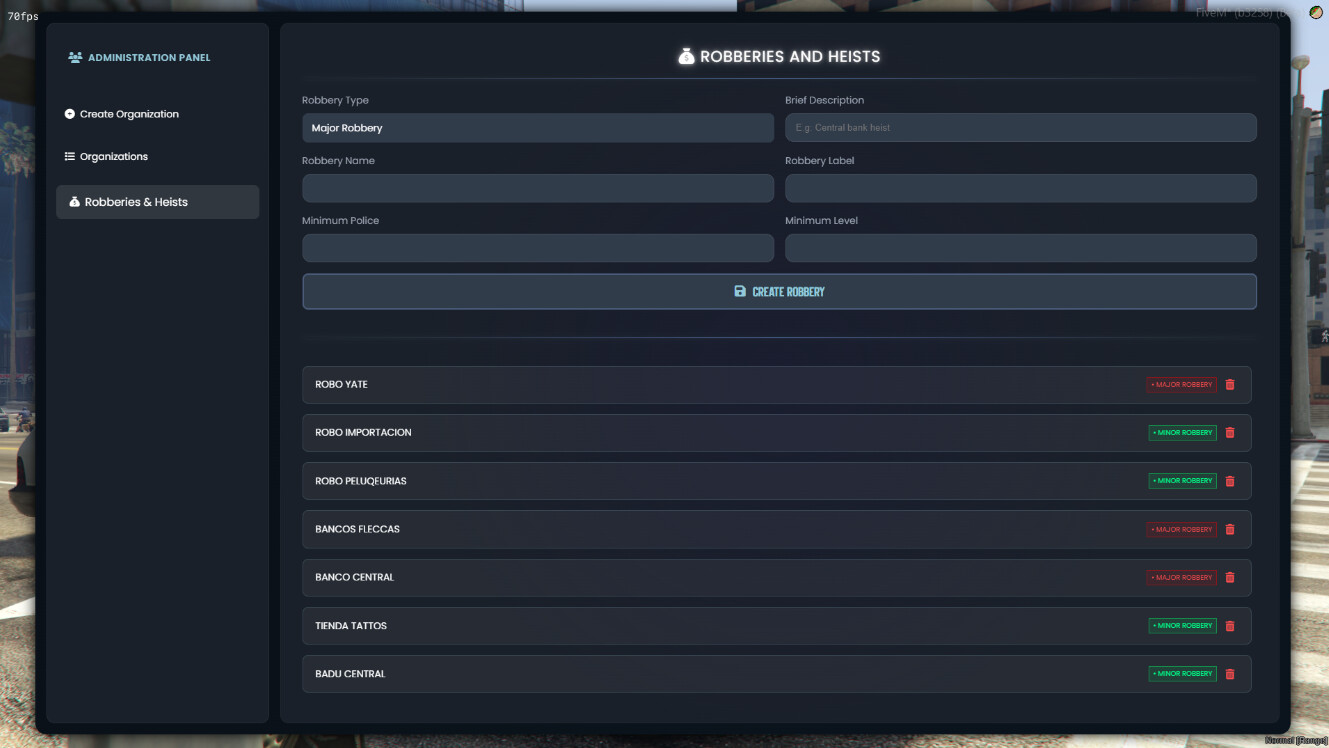Viewport: 1329px width, 748px height.
Task: Delete TIENDA TATTOS with its trash icon
Action: (1229, 625)
